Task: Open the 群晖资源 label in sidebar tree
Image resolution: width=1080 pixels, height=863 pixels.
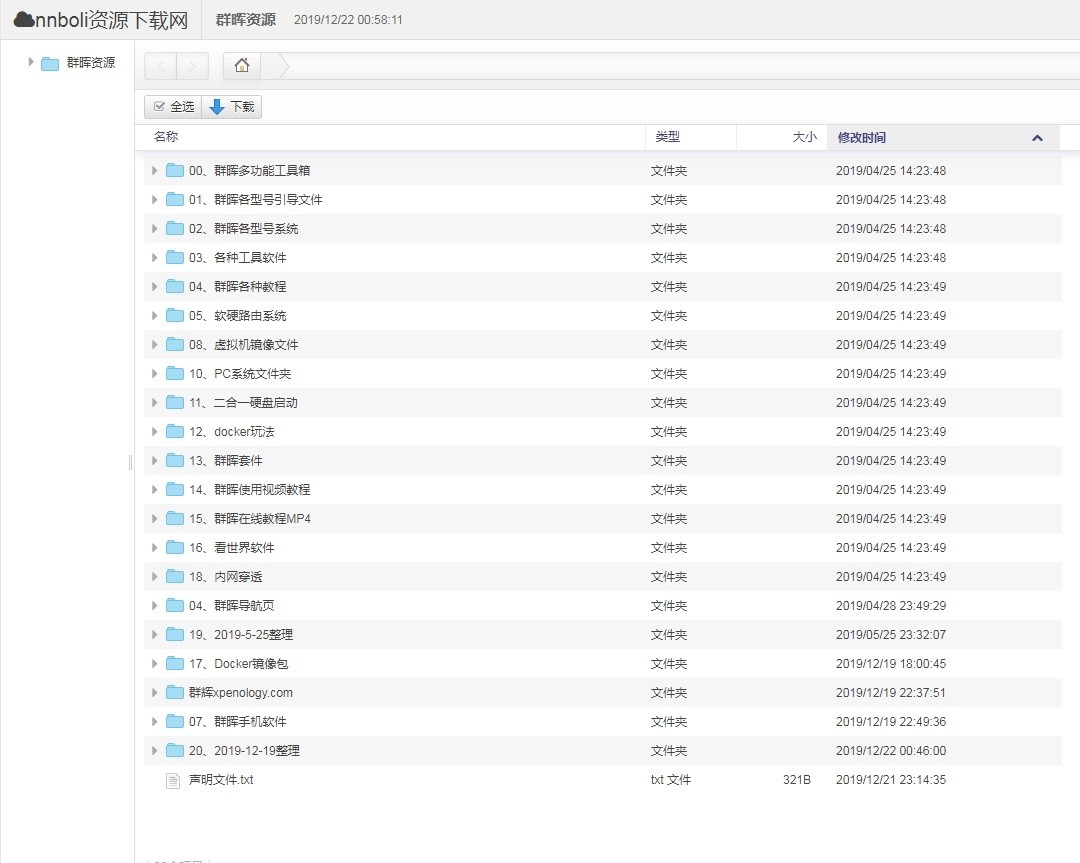Action: (x=91, y=63)
